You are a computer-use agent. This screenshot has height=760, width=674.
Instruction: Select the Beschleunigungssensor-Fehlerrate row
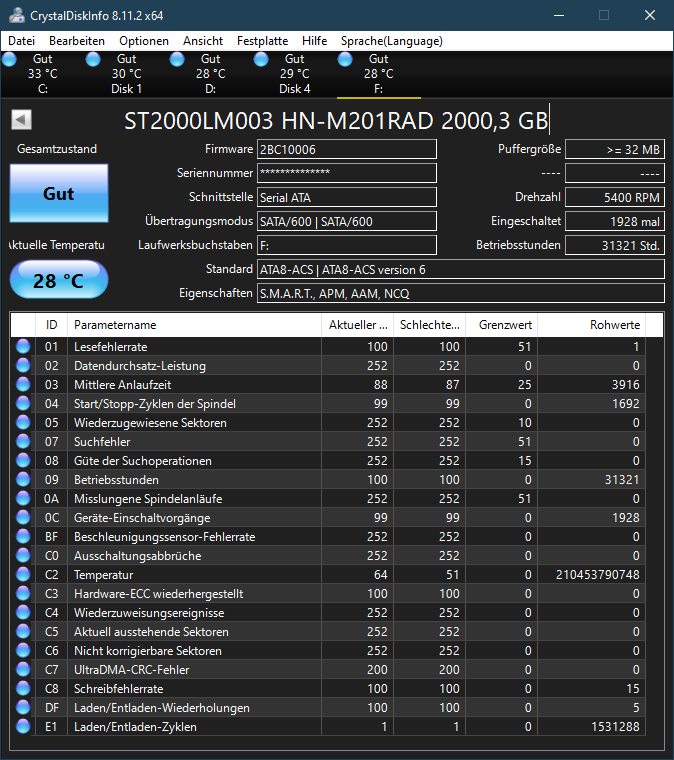328,537
